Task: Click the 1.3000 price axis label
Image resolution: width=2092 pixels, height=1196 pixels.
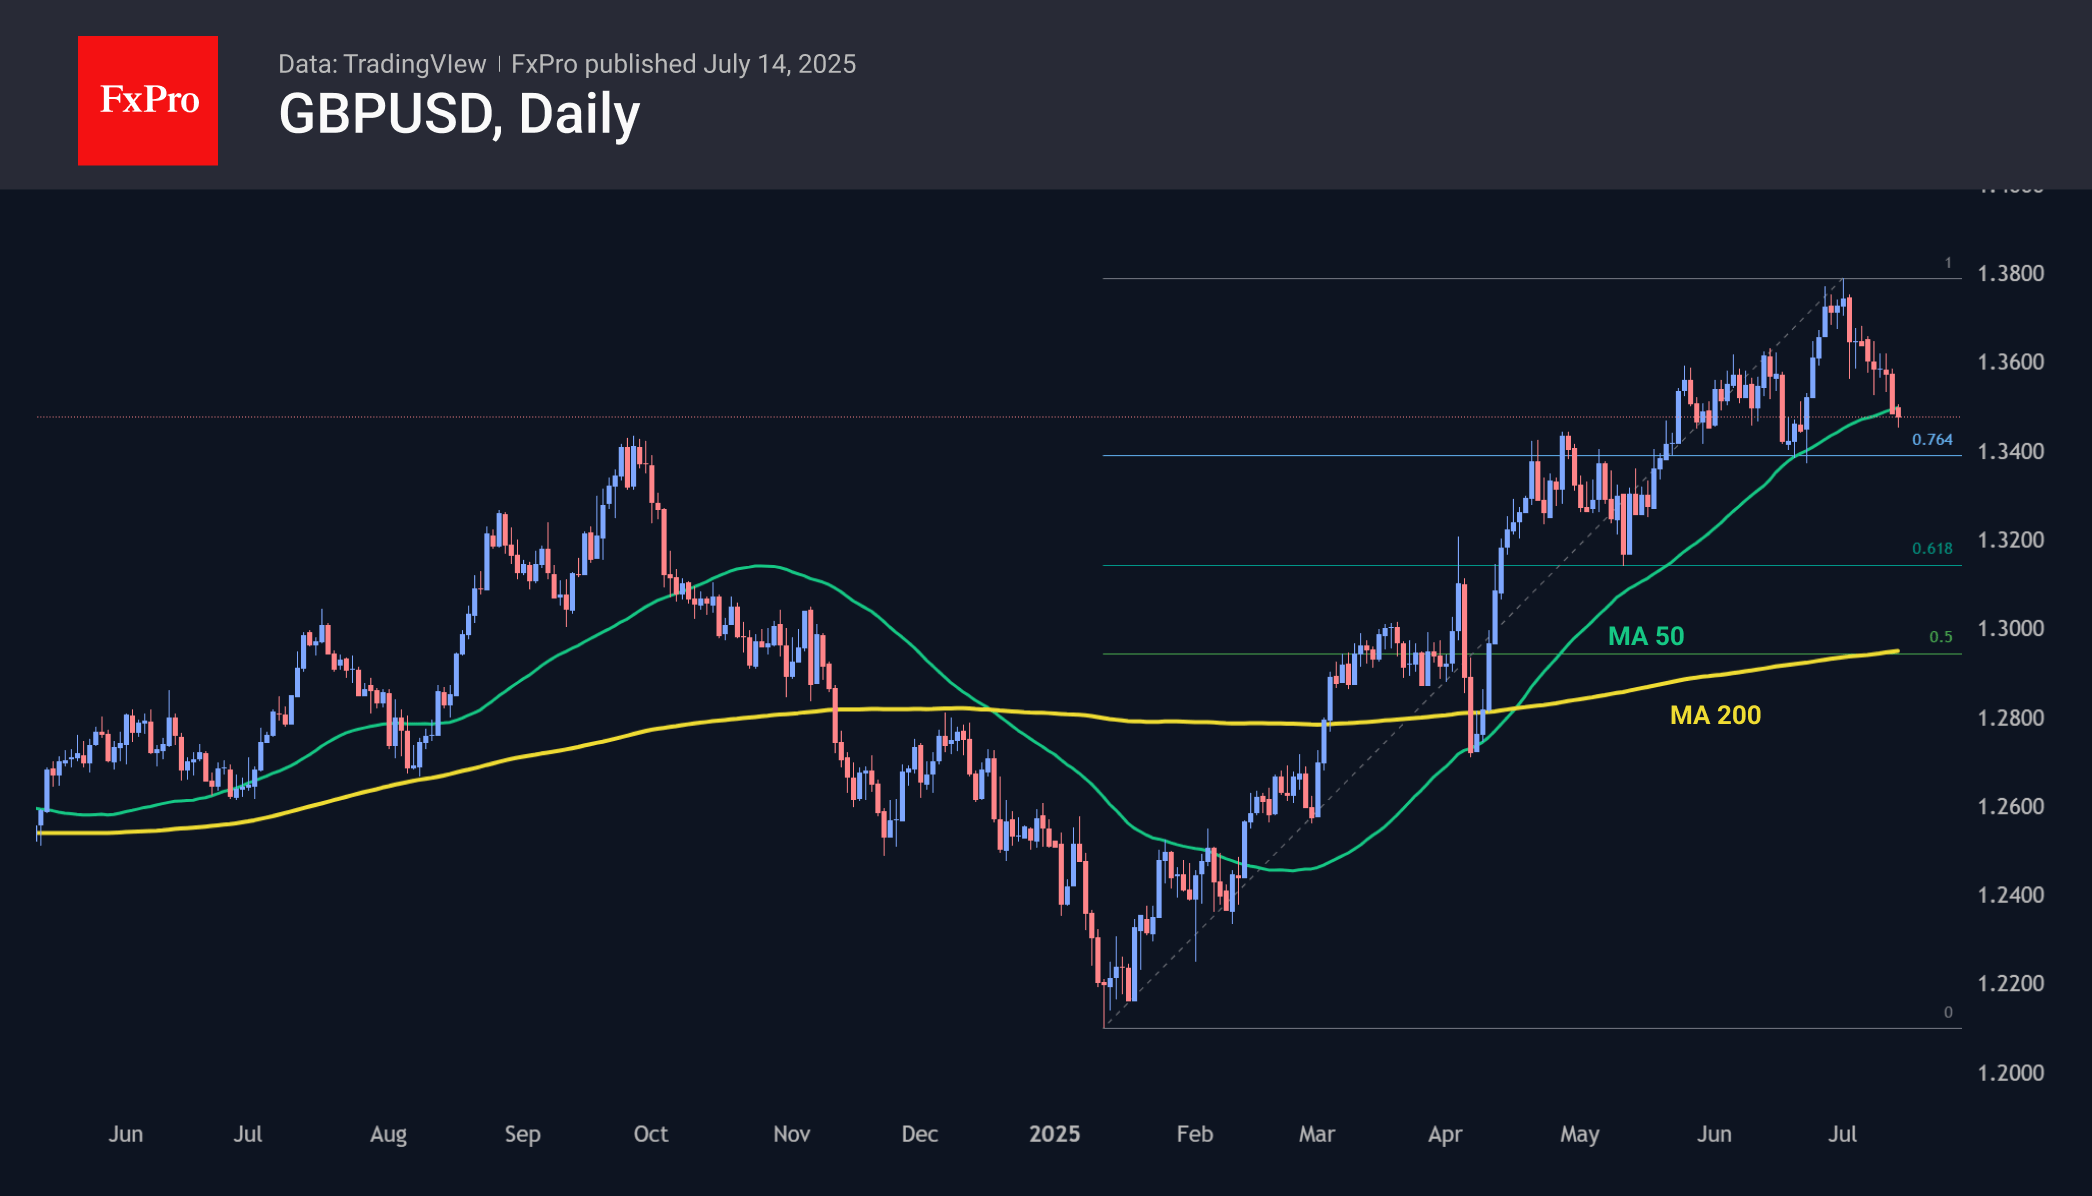Action: click(2010, 629)
